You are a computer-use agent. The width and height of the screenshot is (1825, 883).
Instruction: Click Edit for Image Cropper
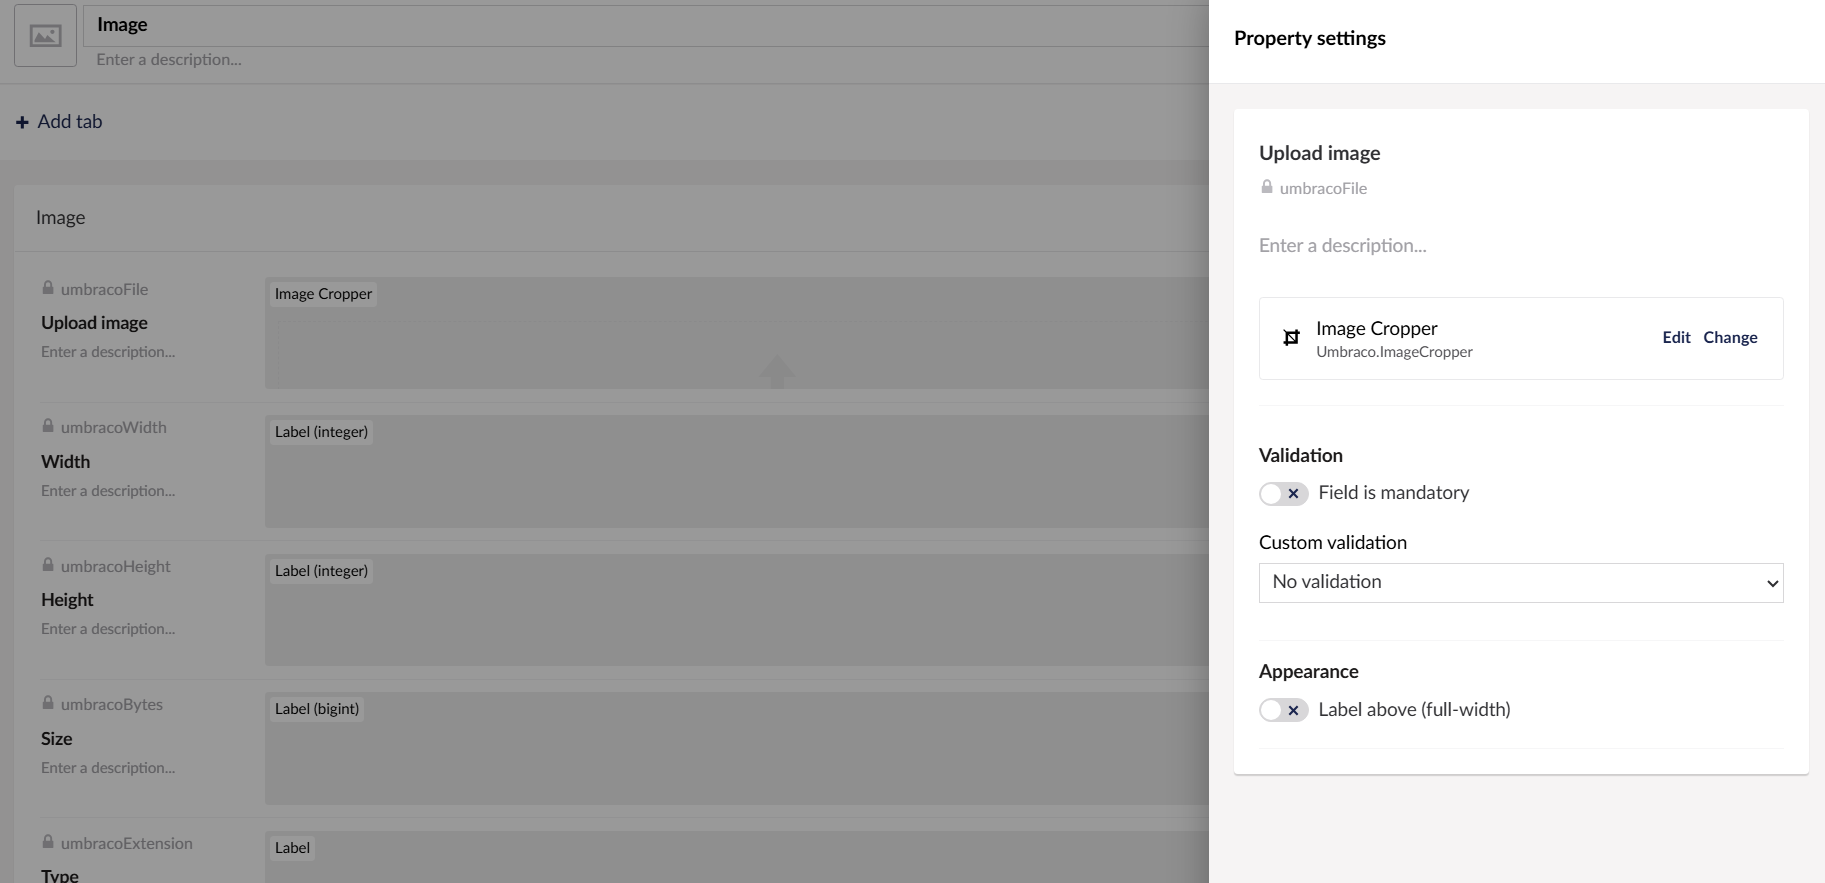pos(1676,338)
